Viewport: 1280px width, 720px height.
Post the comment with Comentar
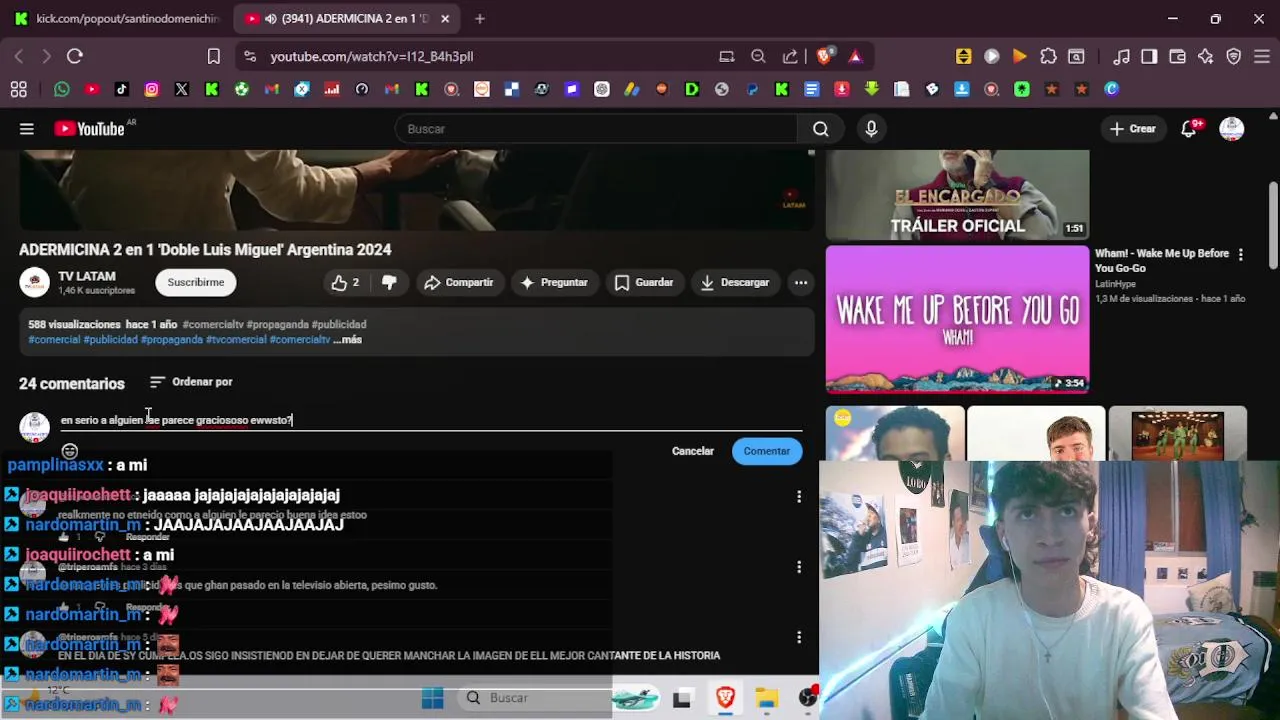click(x=767, y=451)
